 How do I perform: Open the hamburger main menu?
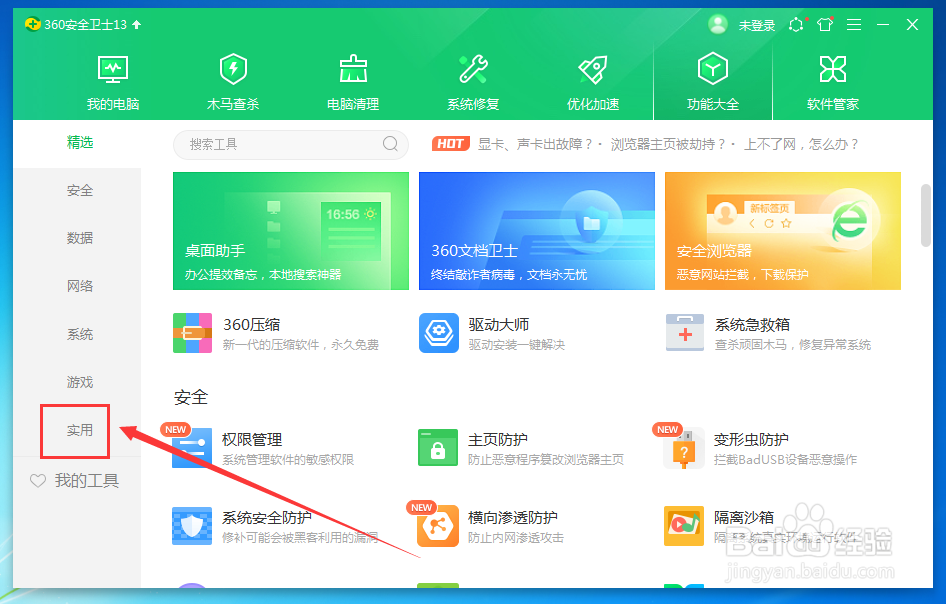click(853, 25)
